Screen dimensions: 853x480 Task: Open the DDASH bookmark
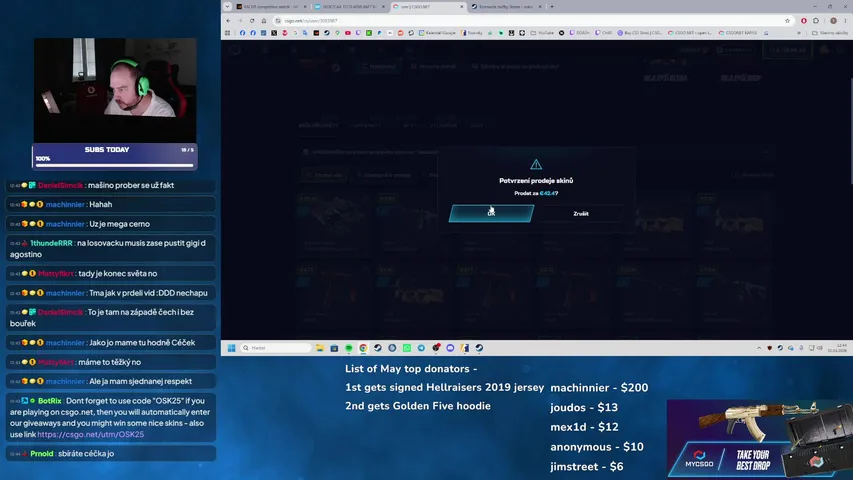(579, 33)
